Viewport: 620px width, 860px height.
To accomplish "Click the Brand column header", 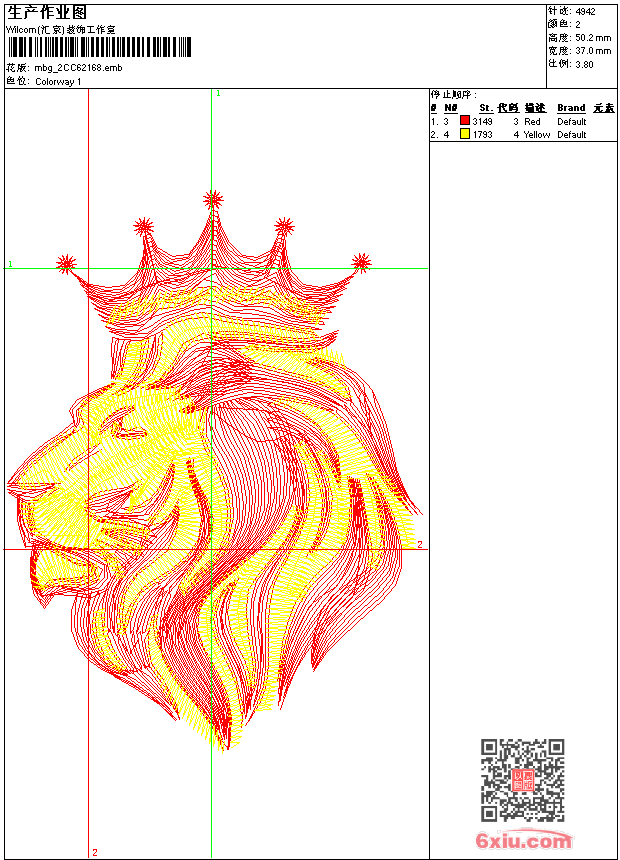I will (571, 108).
